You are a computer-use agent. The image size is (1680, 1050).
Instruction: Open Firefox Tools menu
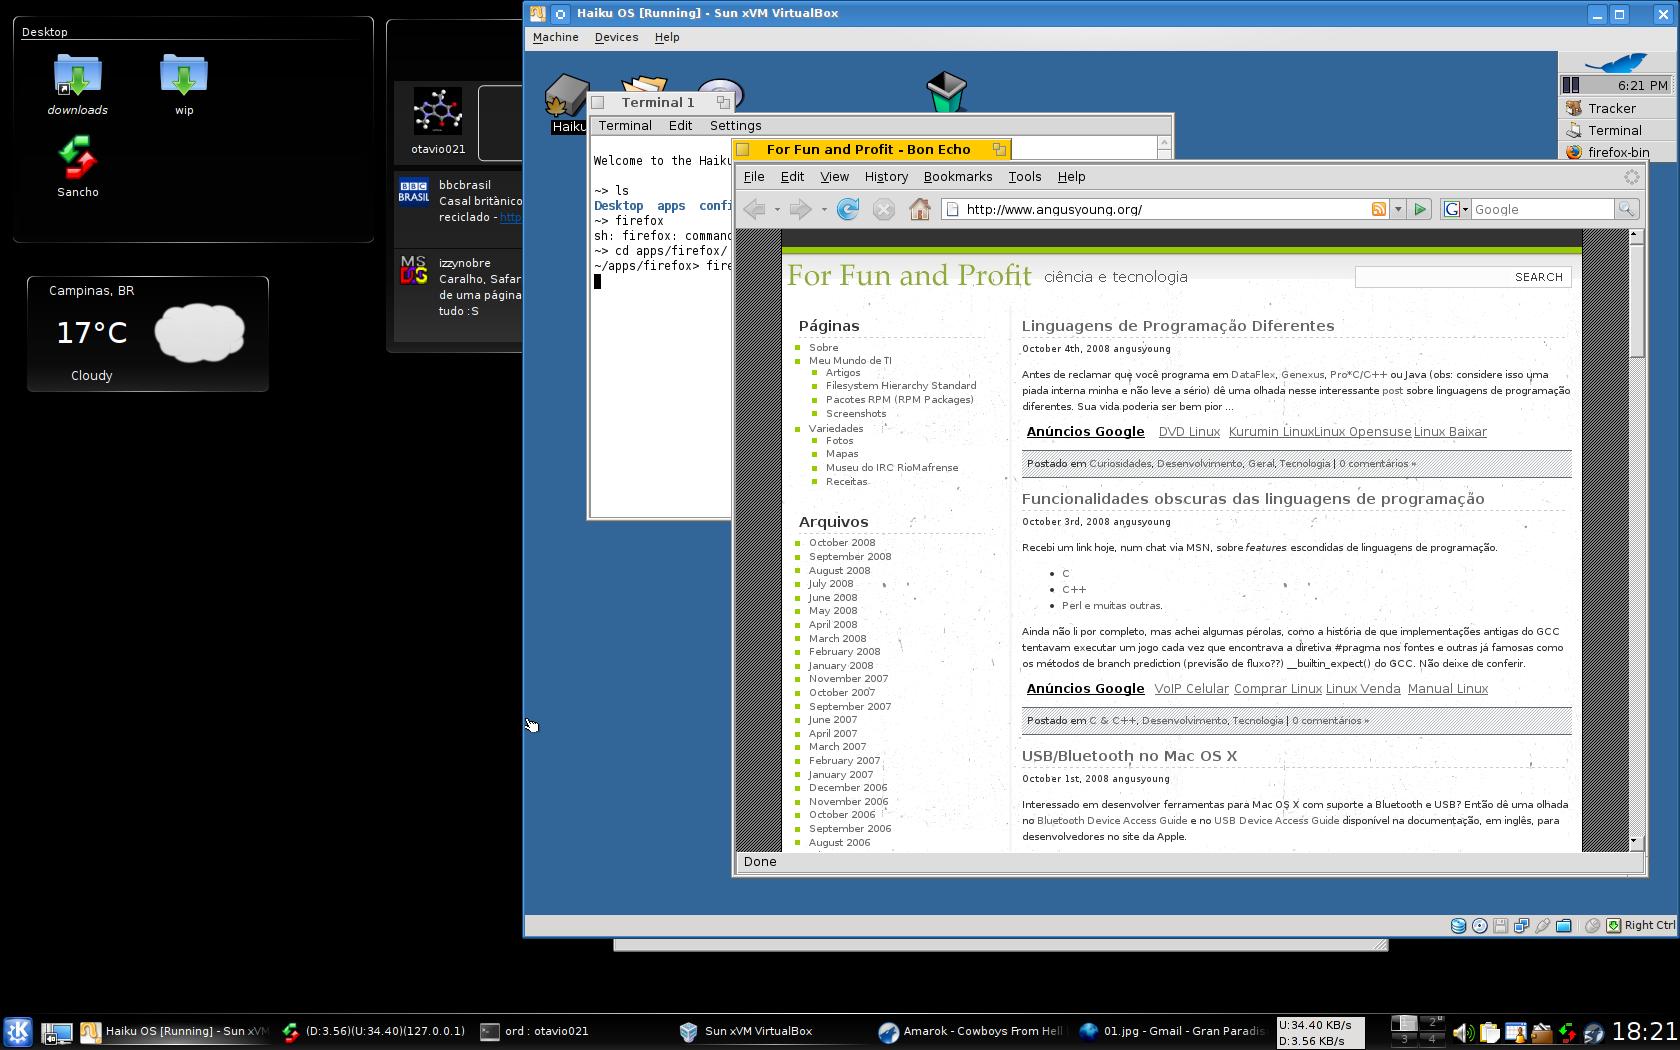(x=1025, y=177)
